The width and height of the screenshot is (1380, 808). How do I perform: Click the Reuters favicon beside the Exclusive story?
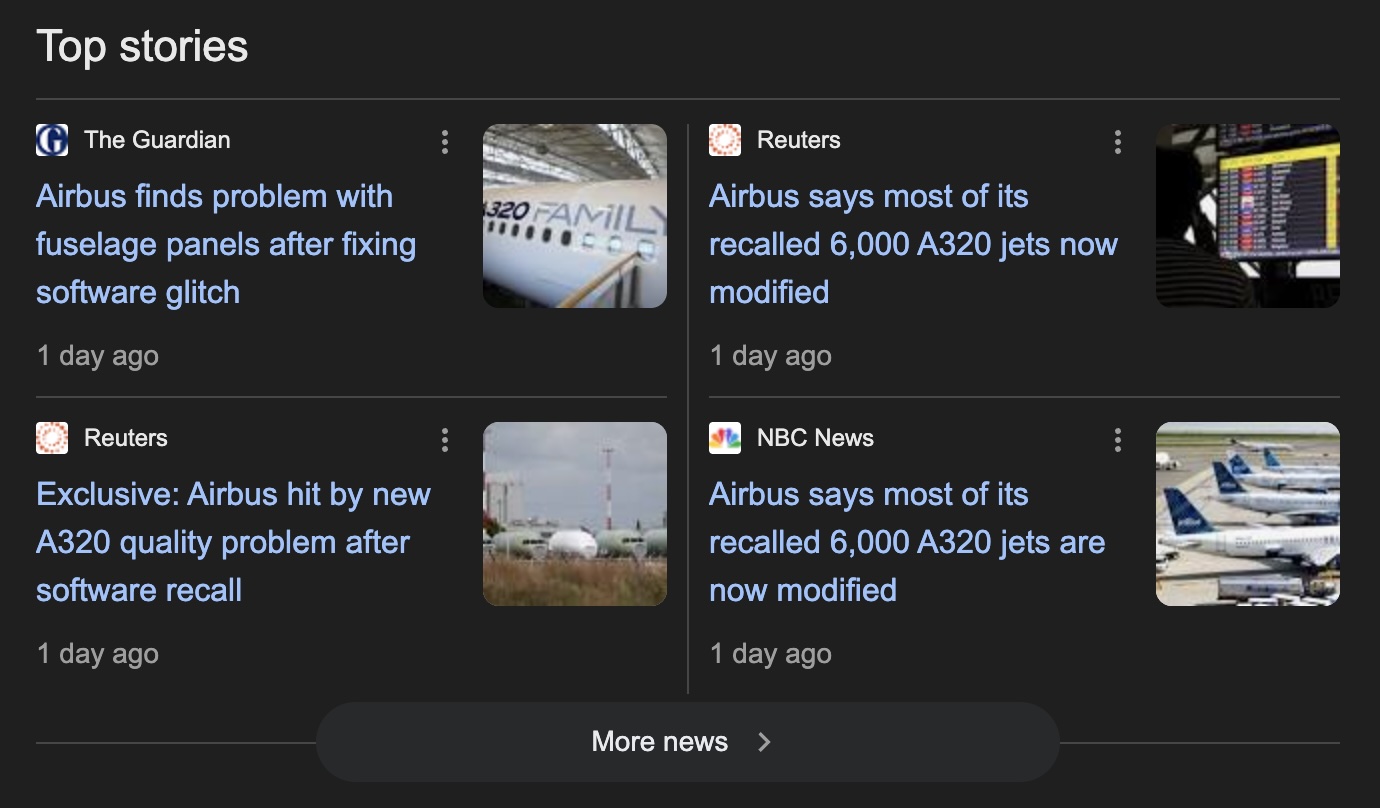coord(52,438)
